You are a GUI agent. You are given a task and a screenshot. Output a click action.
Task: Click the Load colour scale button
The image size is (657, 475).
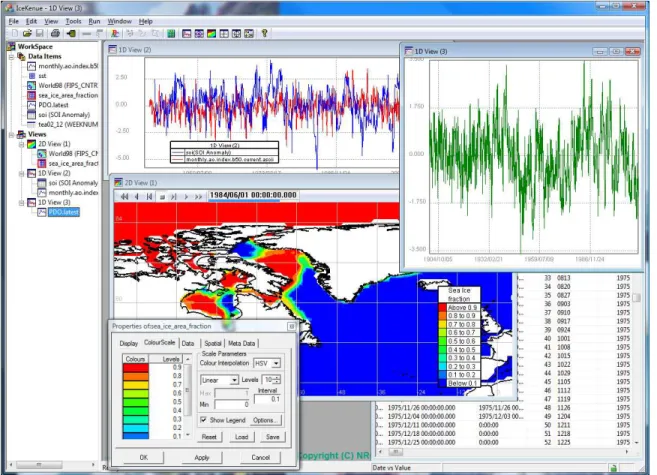tap(241, 437)
